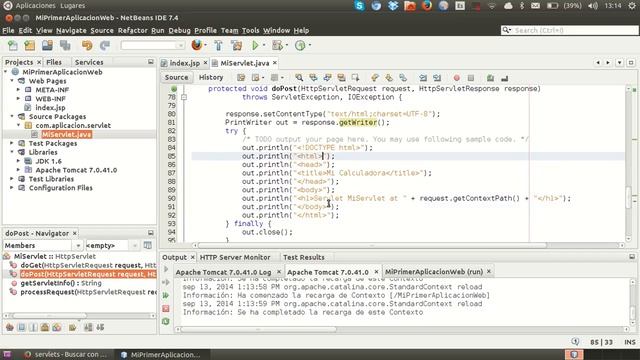Open the Navigate menu

(x=71, y=31)
